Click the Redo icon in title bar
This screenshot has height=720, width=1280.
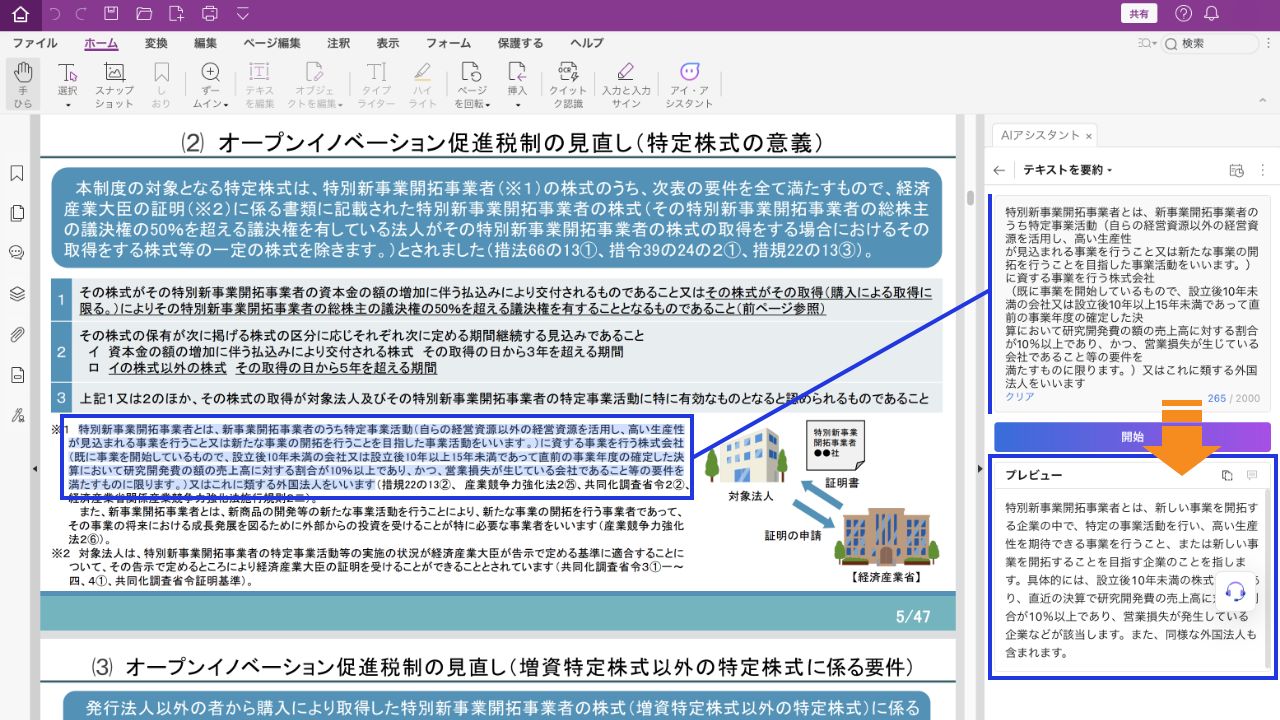80,14
